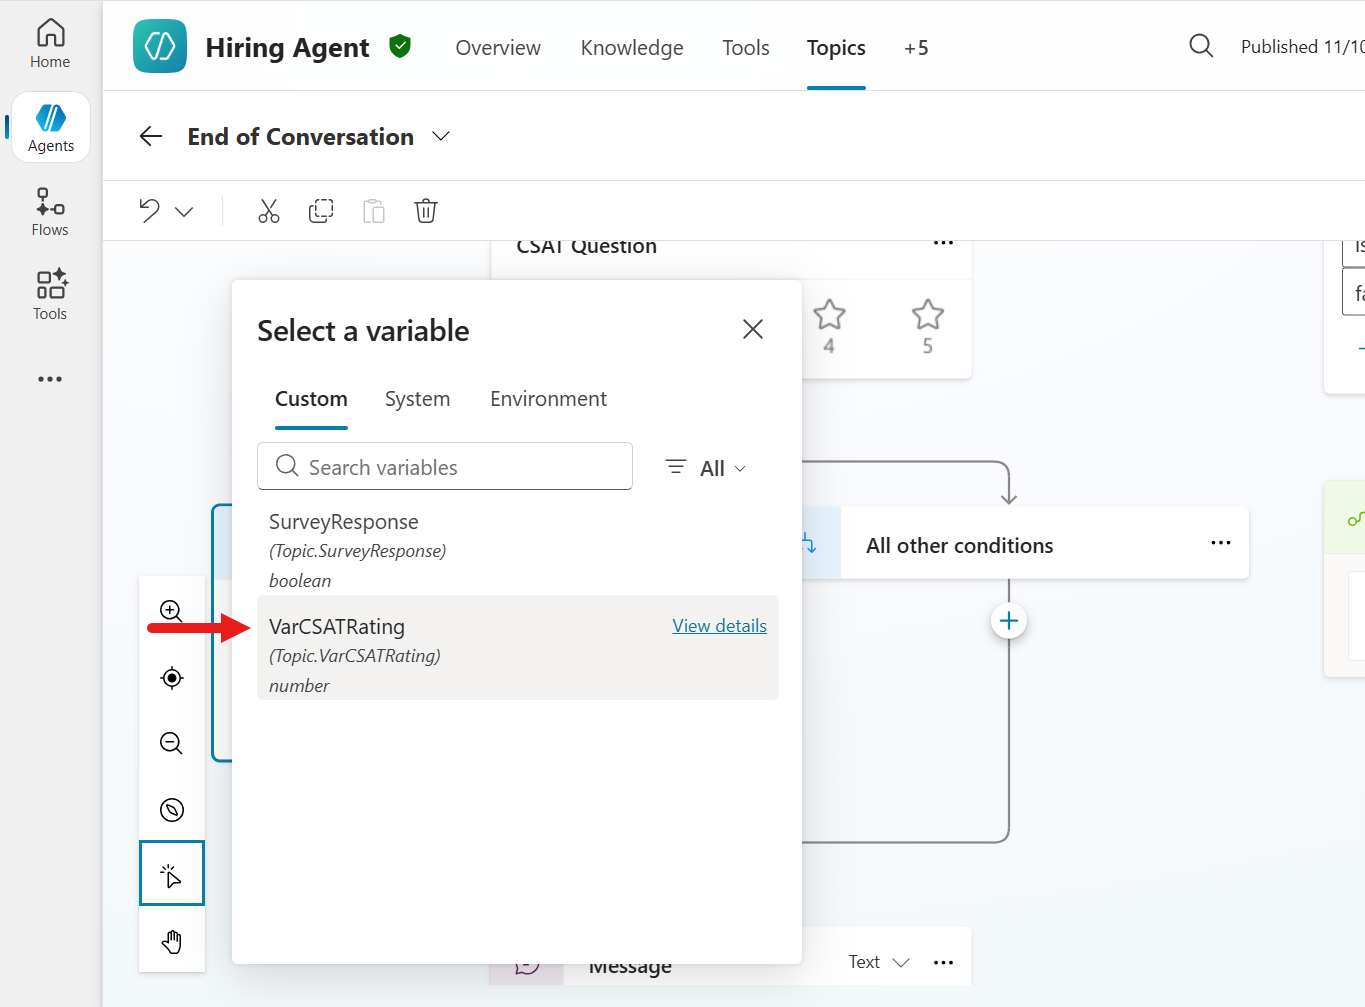Open the All filter dropdown in the dialog
Image resolution: width=1365 pixels, height=1007 pixels.
[705, 467]
